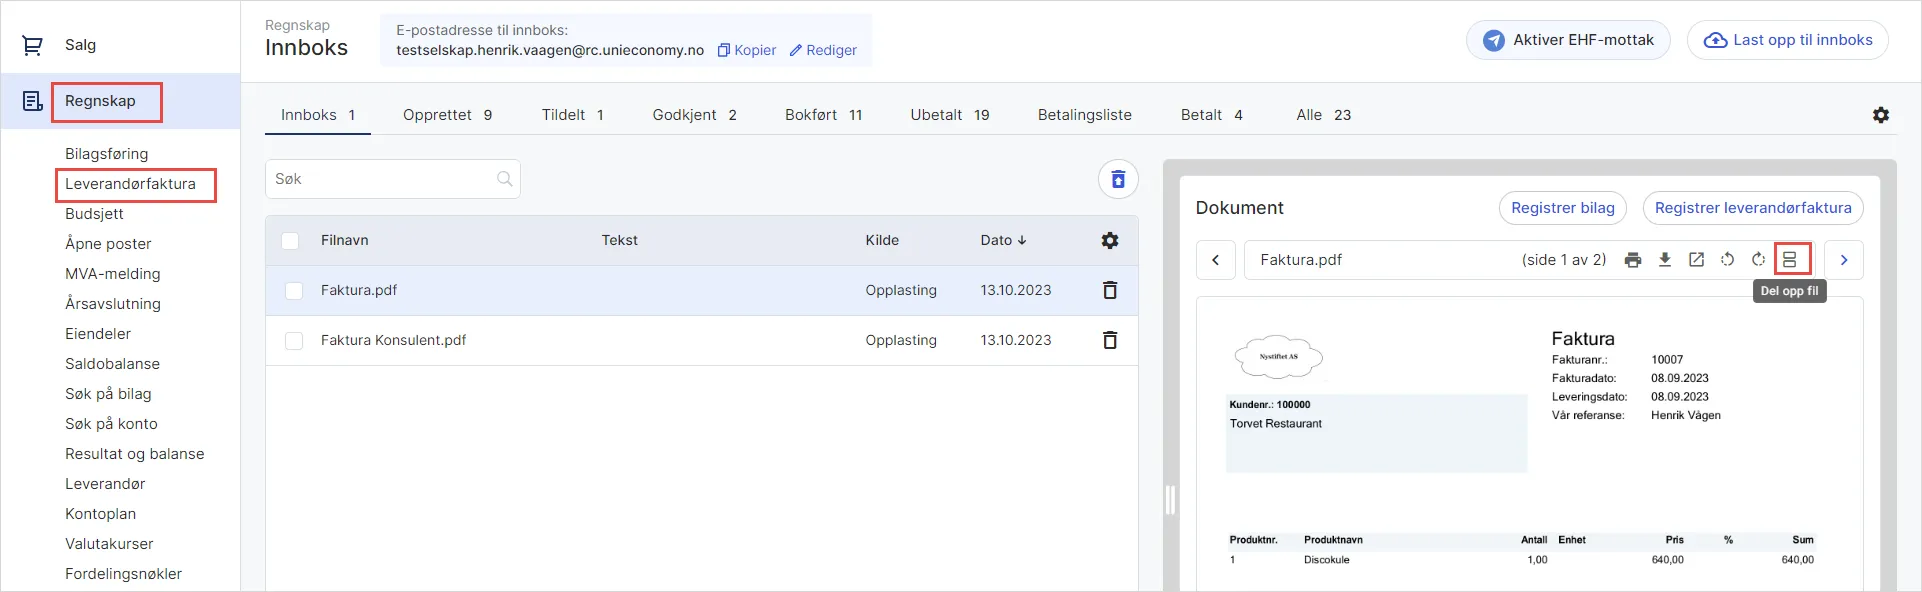Go to the next document with the right chevron

pyautogui.click(x=1844, y=260)
